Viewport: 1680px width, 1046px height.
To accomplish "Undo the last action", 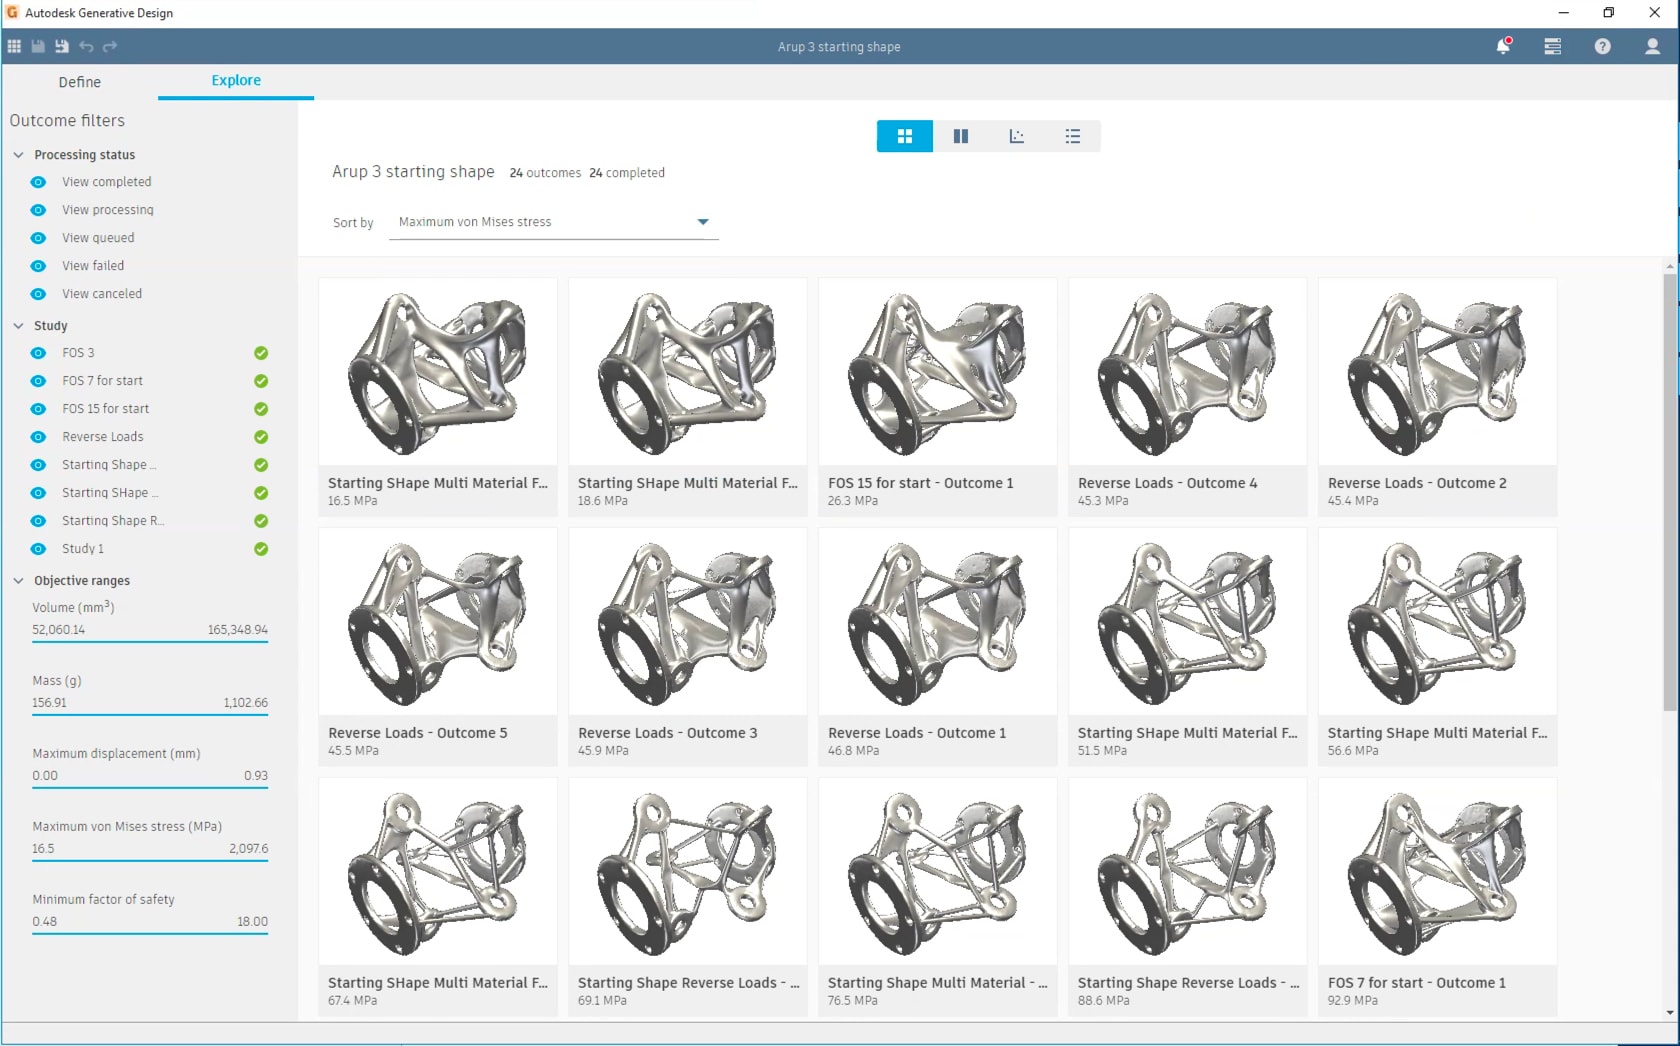I will coord(86,46).
